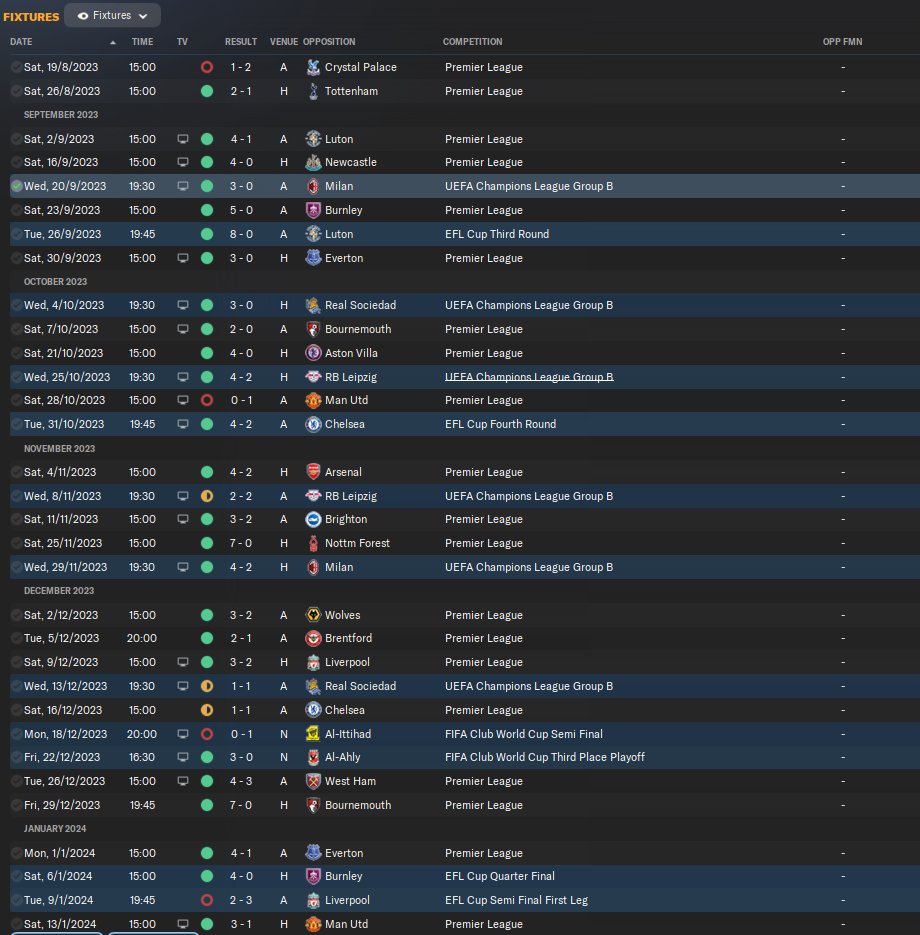Open the 8 - 0 result against Luton
Screen dimensions: 920x935
241,234
